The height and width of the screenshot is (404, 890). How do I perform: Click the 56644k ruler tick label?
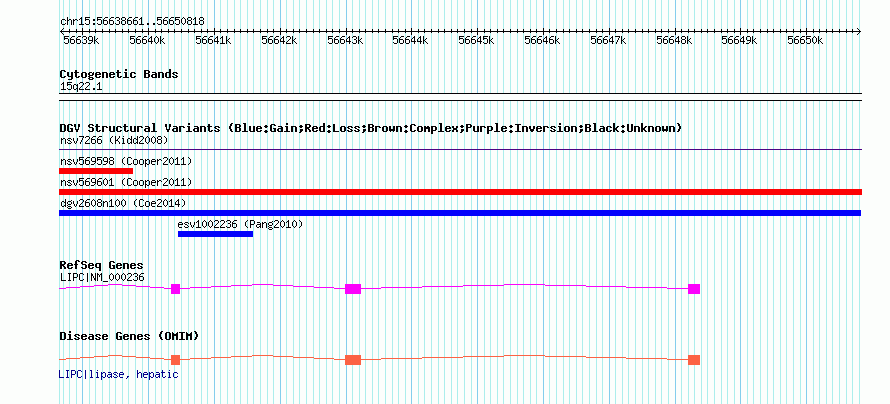[x=412, y=40]
